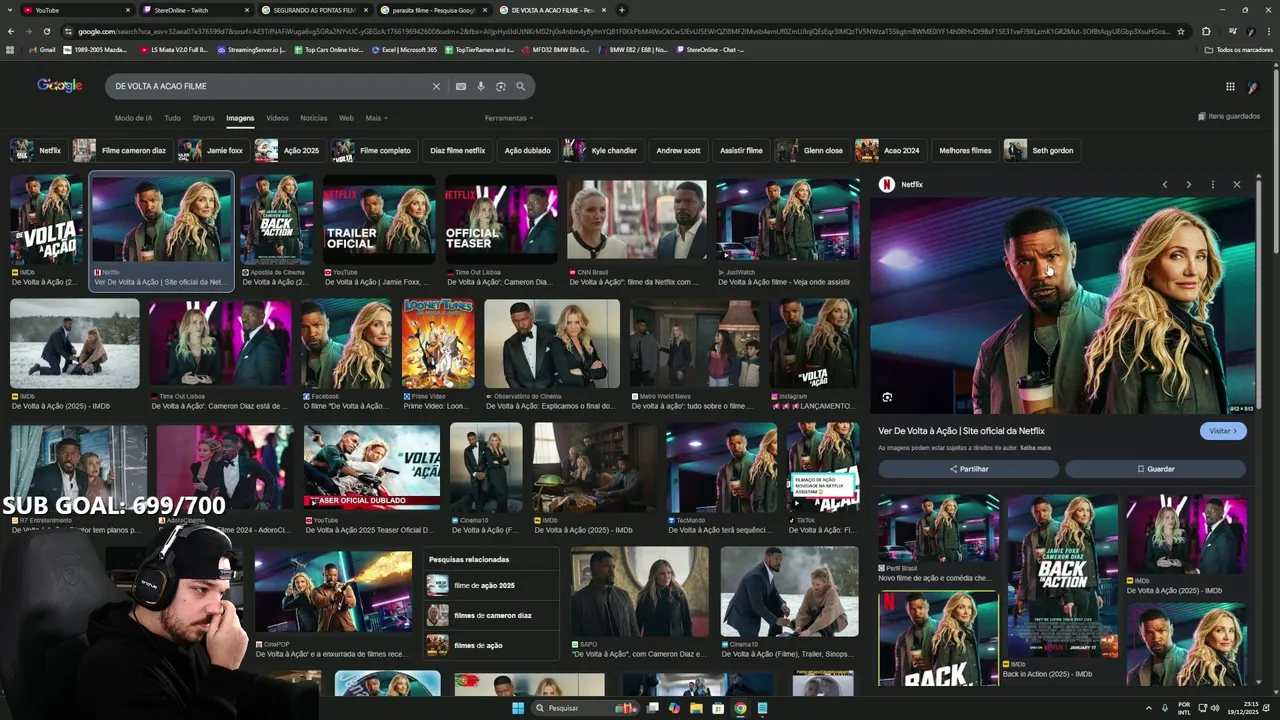
Task: Select the Filme cameron diaz chip
Action: click(x=120, y=151)
